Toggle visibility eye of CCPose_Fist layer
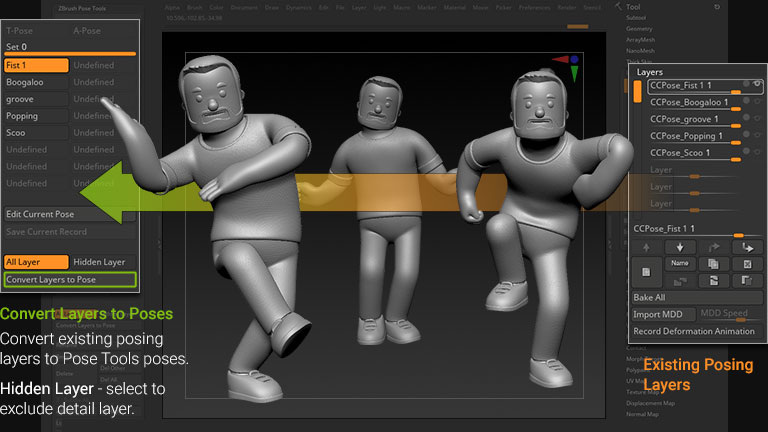The height and width of the screenshot is (432, 768). (x=758, y=84)
